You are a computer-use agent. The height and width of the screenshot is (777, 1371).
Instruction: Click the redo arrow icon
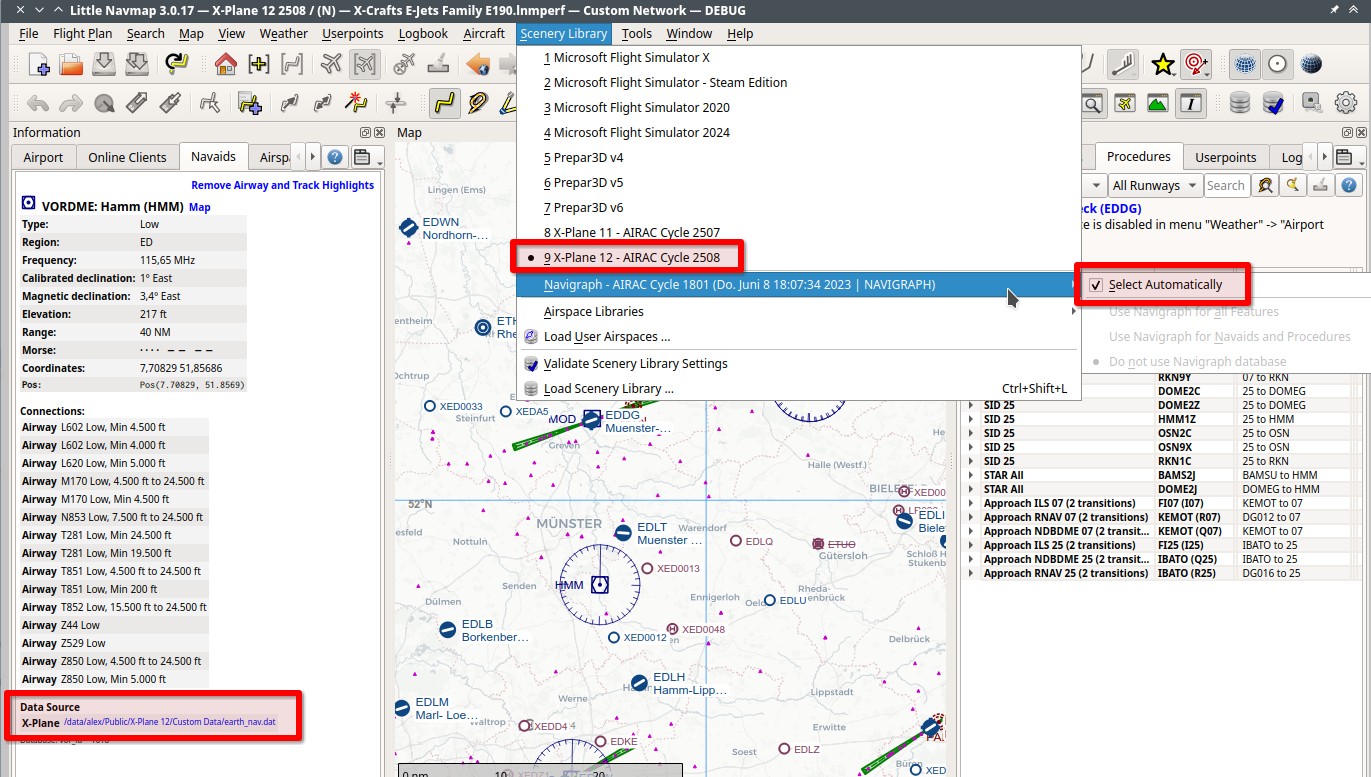tap(71, 103)
